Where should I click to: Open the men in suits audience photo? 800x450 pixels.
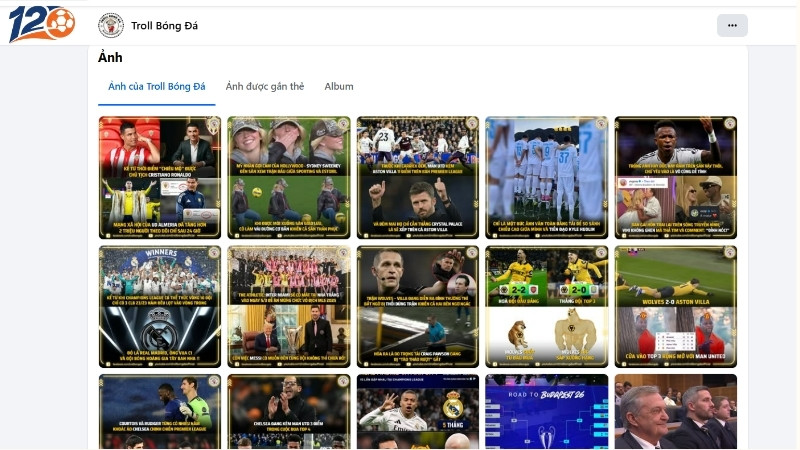pyautogui.click(x=676, y=412)
